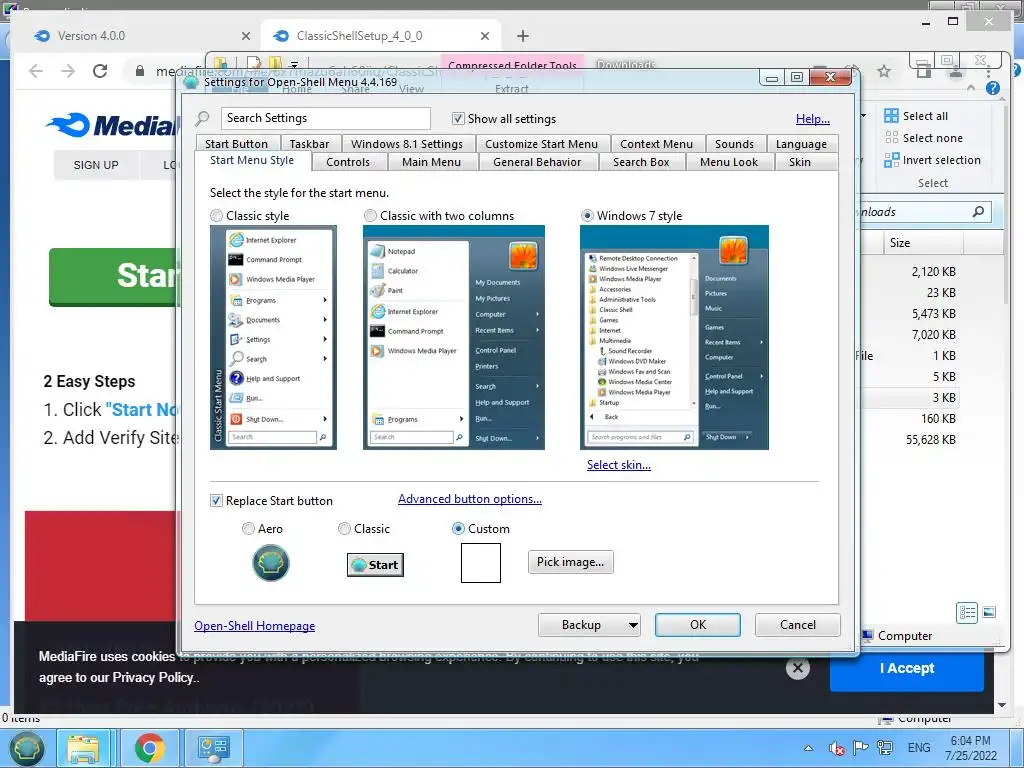Click the OK button

698,625
